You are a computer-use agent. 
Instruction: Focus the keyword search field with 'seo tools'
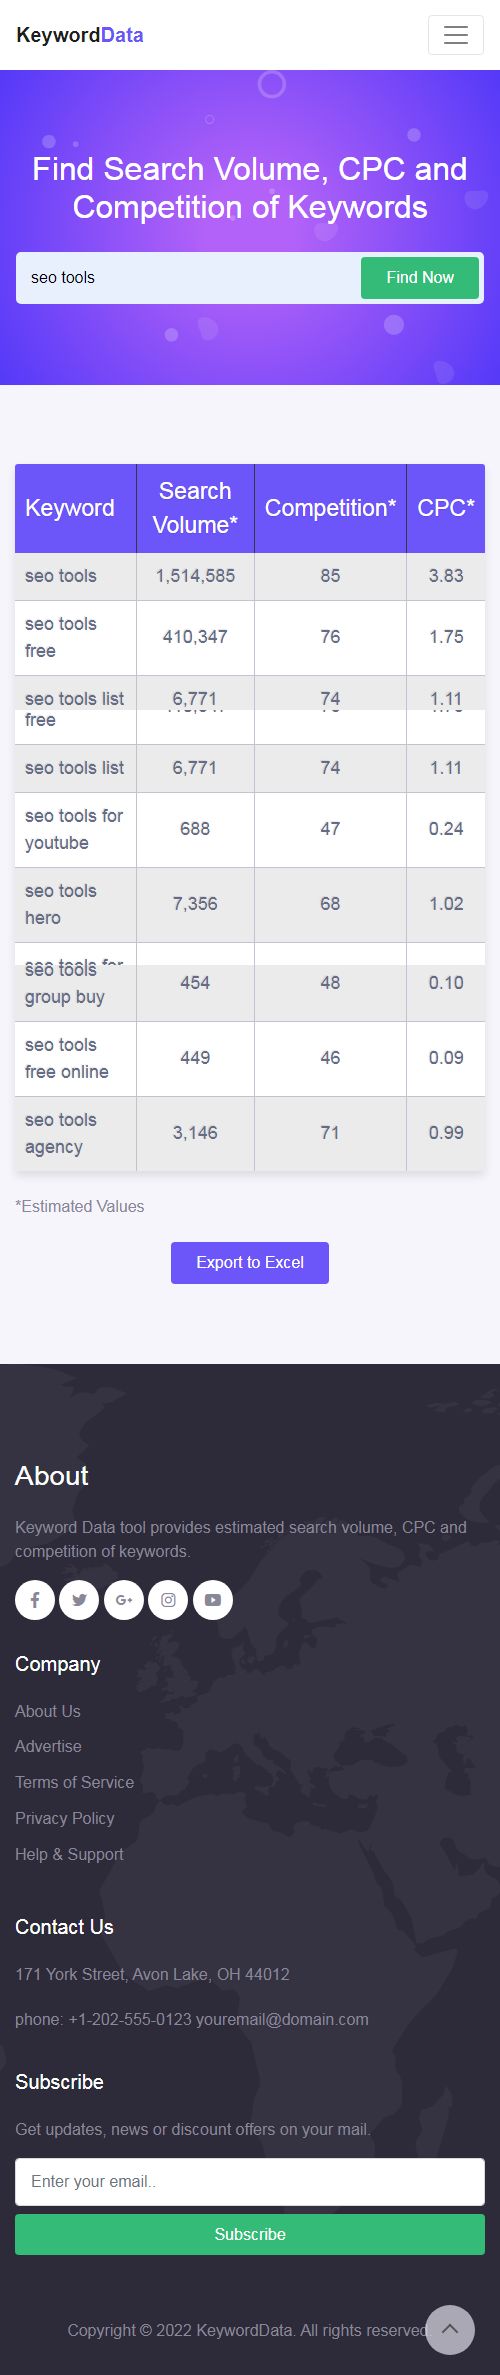pos(188,278)
